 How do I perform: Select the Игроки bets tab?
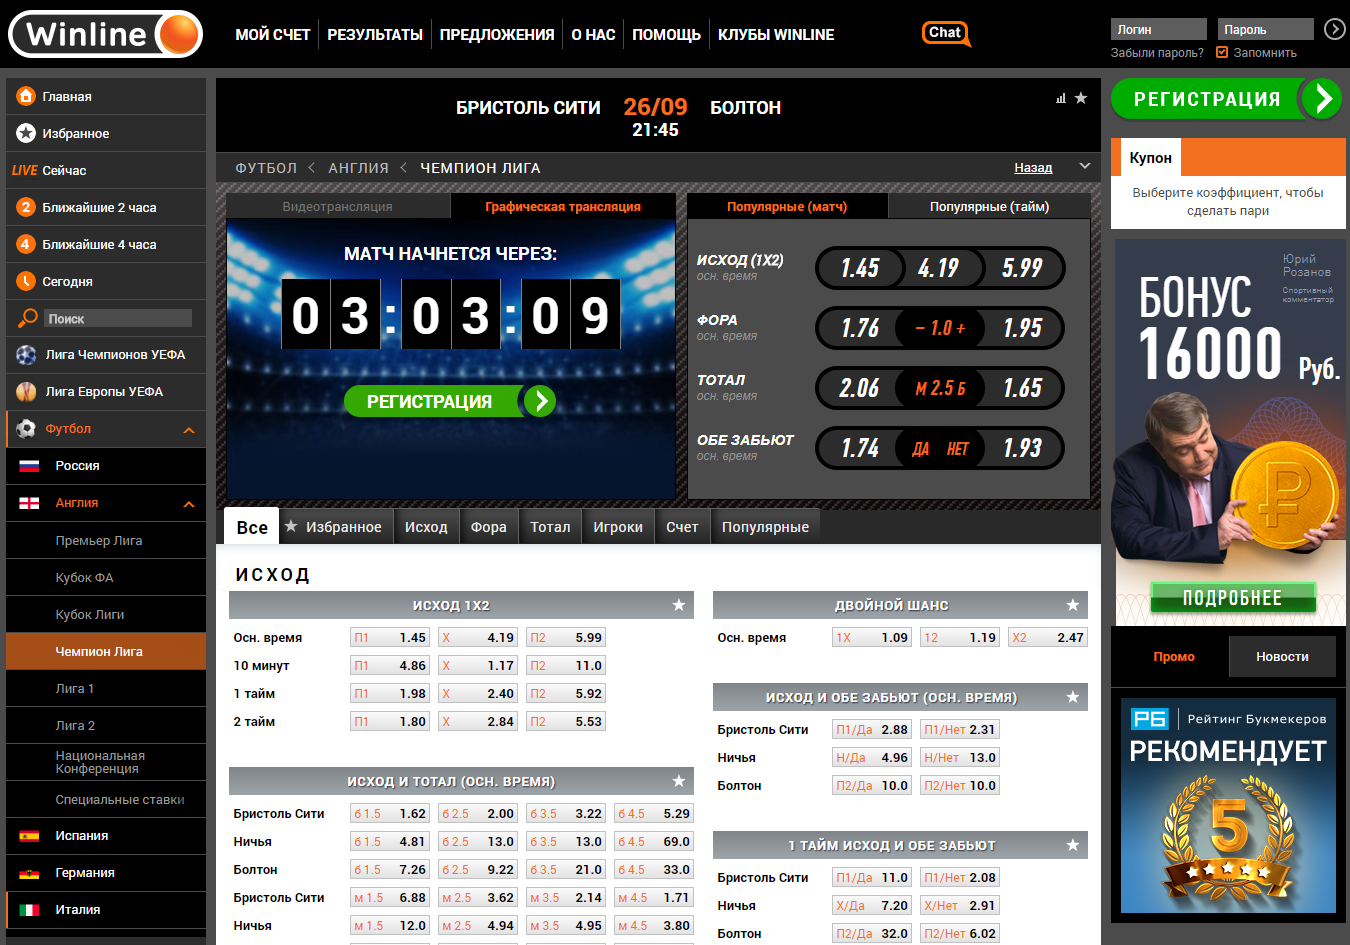[x=618, y=527]
